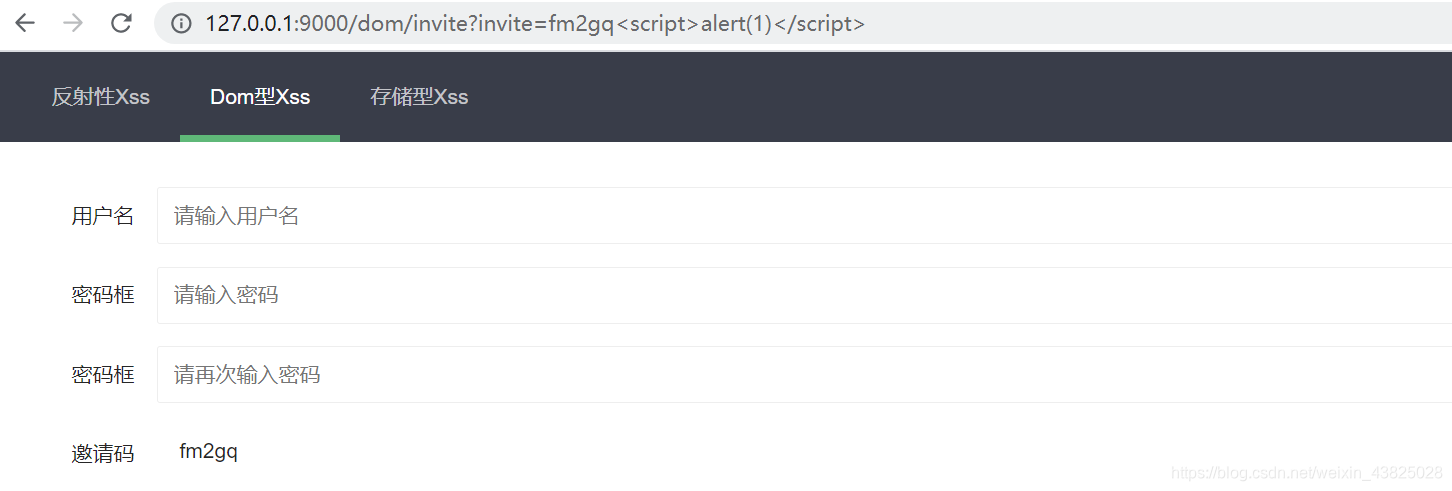Image resolution: width=1452 pixels, height=491 pixels.
Task: View site information via the info icon
Action: coord(181,24)
